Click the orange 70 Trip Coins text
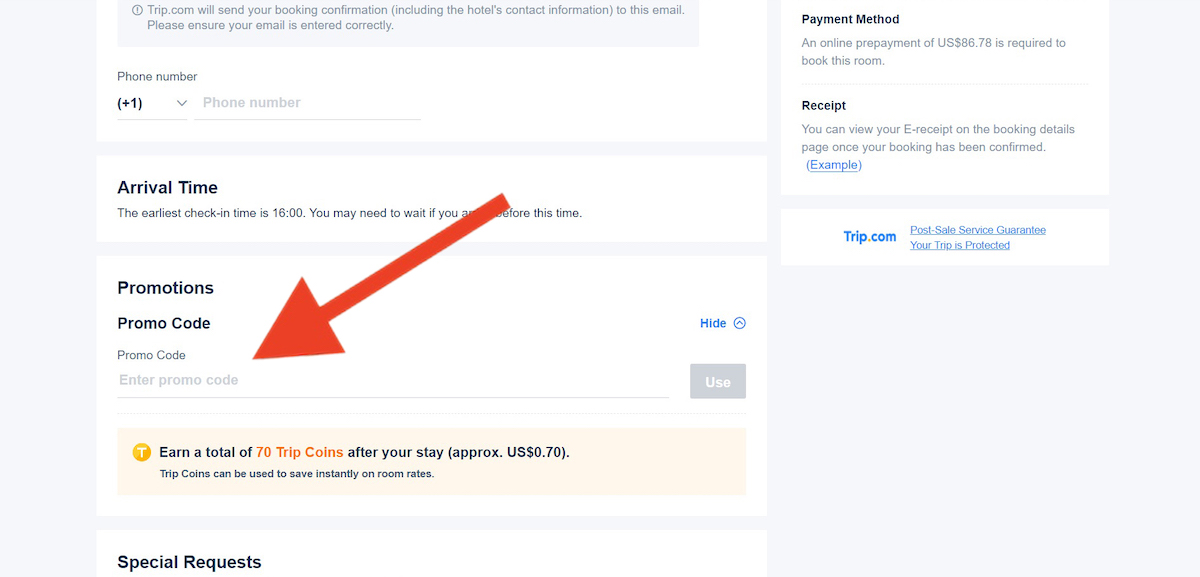This screenshot has width=1200, height=577. (300, 453)
